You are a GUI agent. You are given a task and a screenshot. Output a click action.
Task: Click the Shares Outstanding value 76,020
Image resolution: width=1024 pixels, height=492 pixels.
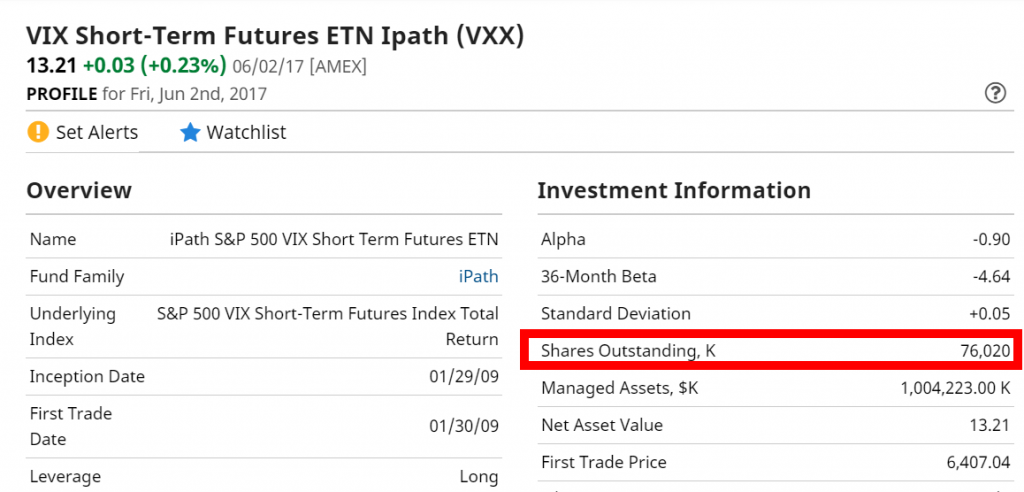(985, 351)
